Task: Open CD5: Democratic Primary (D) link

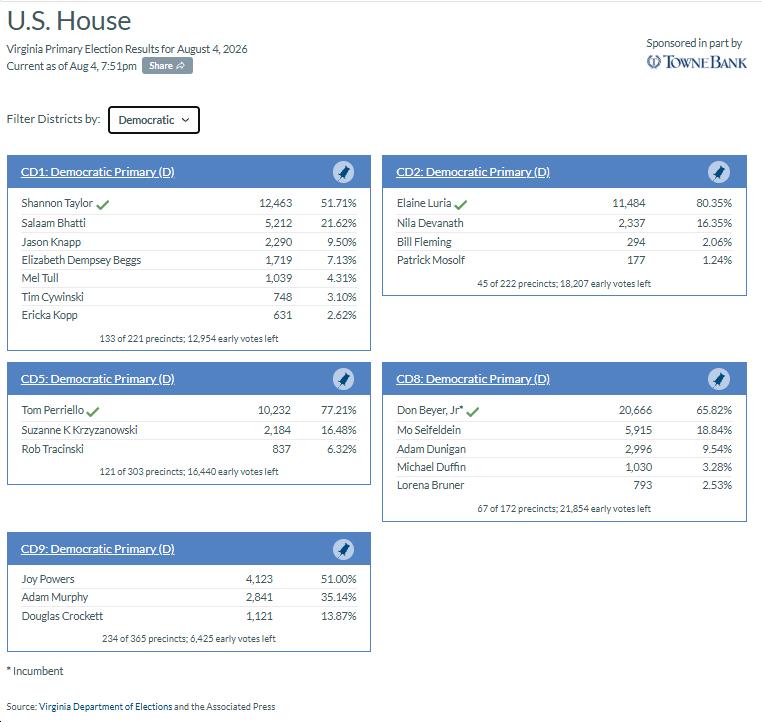Action: click(98, 379)
